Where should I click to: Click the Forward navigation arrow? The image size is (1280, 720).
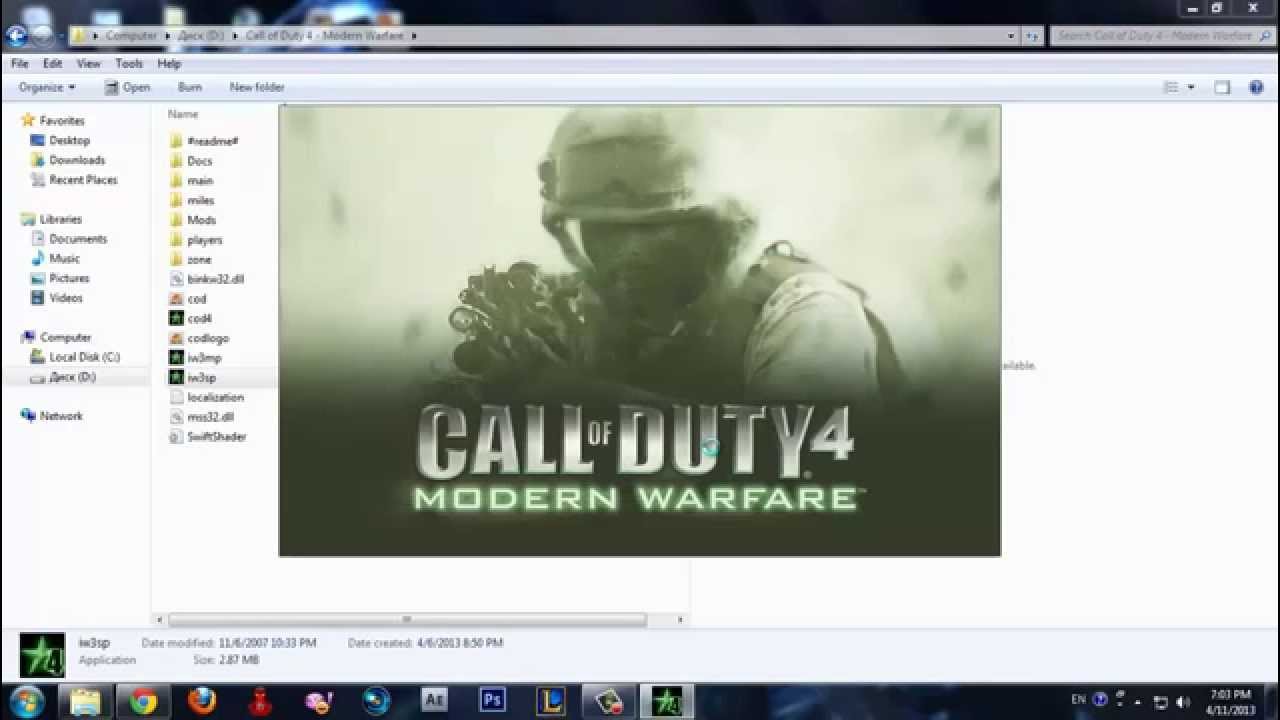tap(42, 36)
